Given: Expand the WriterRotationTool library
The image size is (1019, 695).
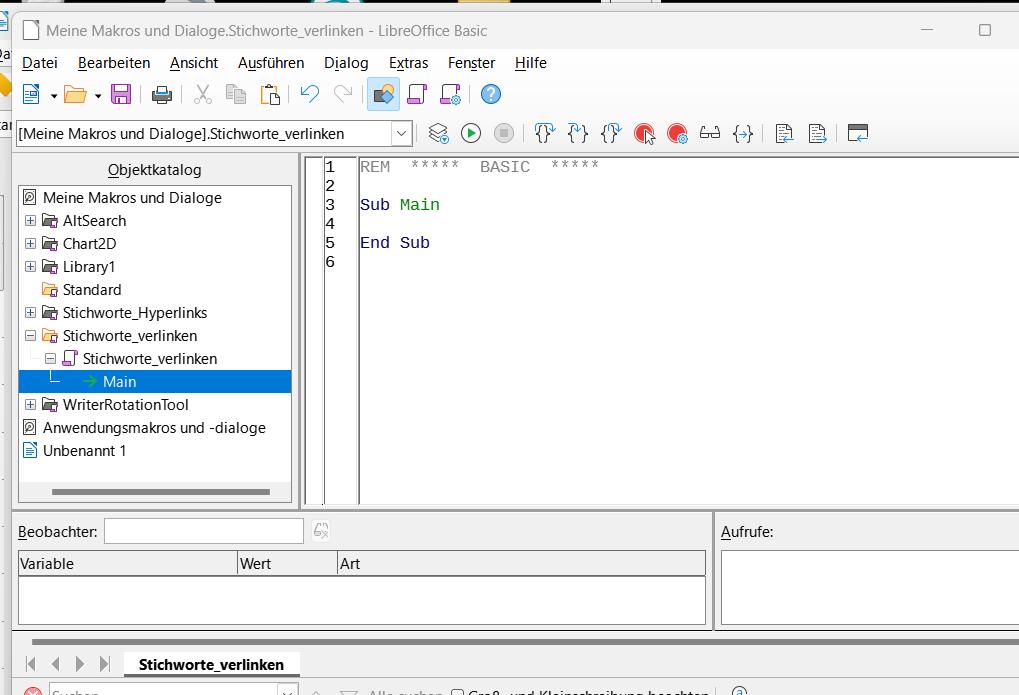Looking at the screenshot, I should pos(30,405).
